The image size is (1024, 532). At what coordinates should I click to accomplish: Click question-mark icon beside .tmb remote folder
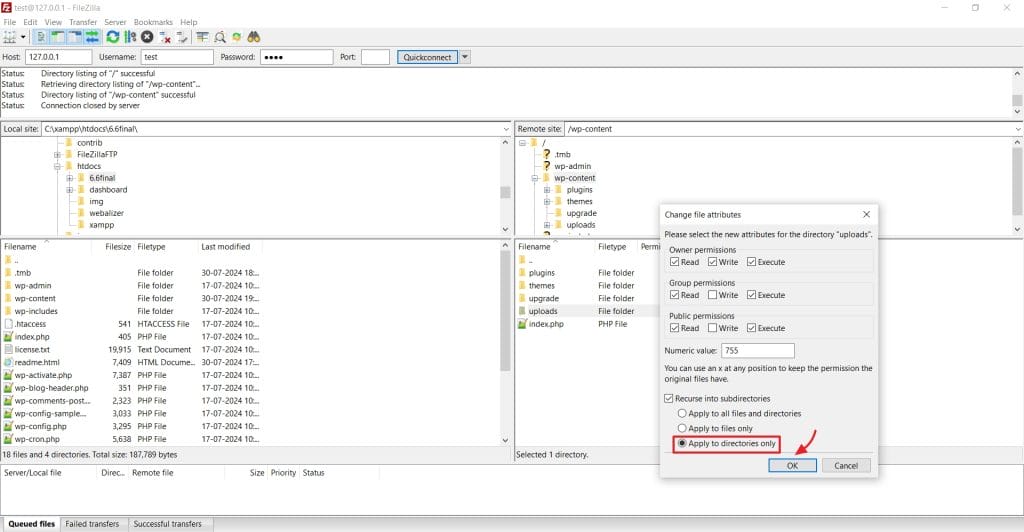click(x=547, y=154)
